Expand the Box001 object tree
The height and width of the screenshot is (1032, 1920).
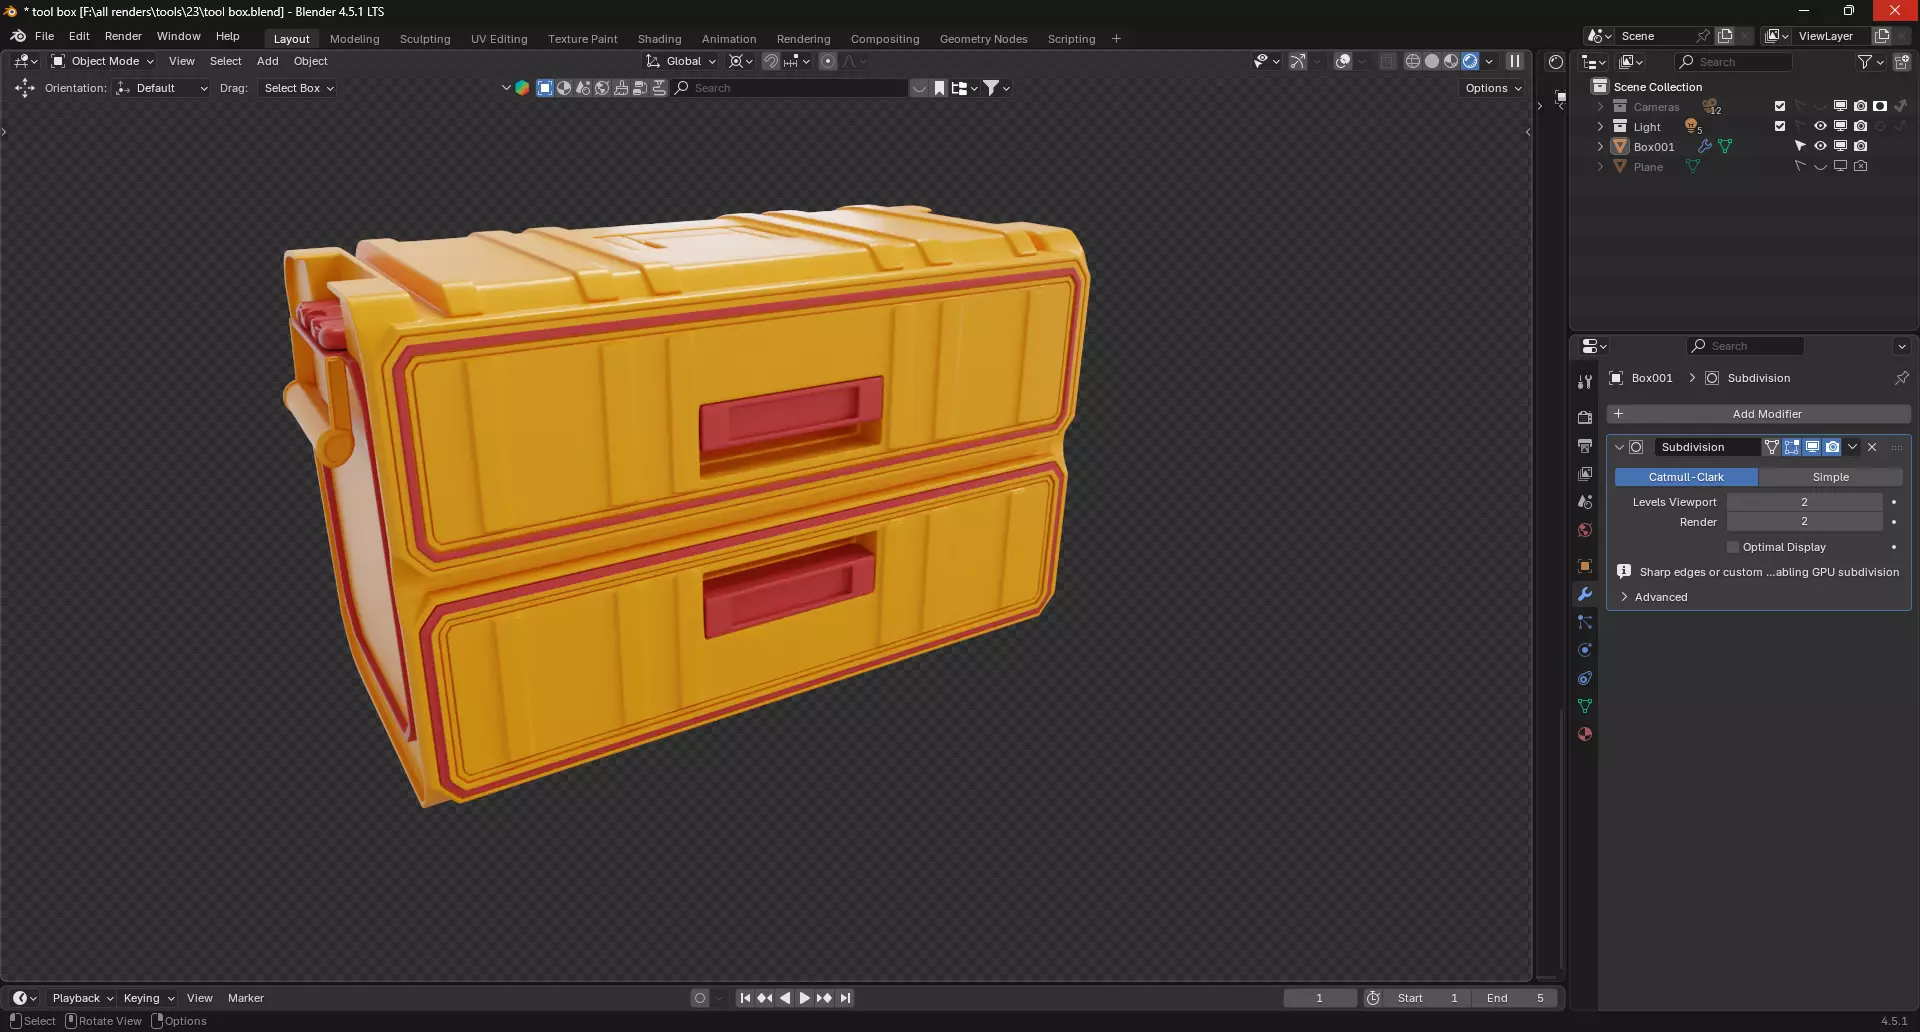pos(1600,146)
